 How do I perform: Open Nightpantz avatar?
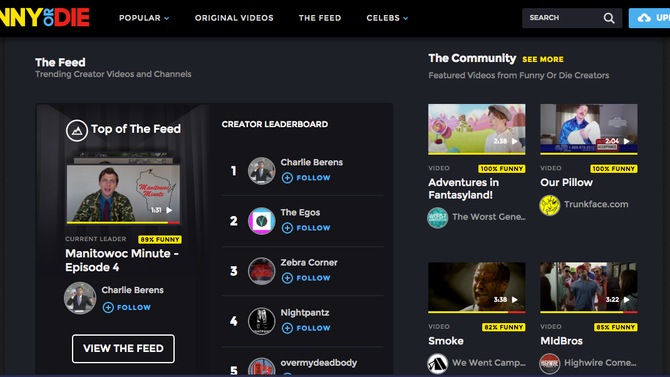click(x=262, y=321)
